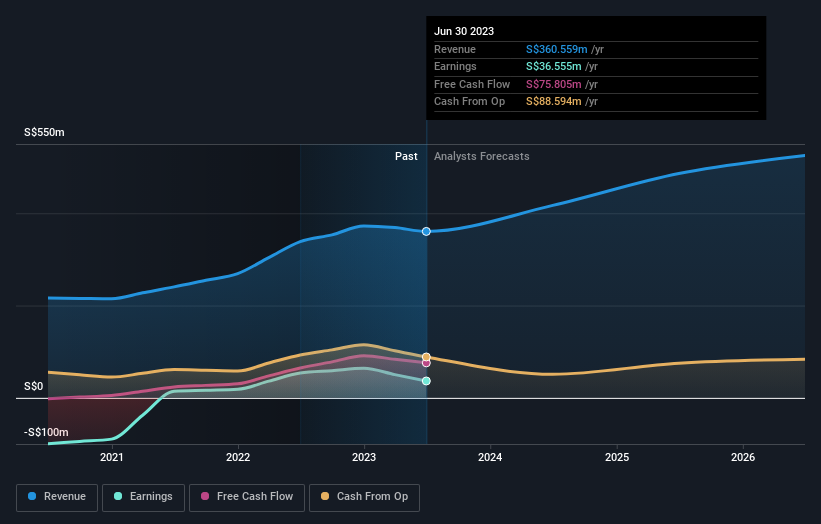Click the Earnings row label in tooltip
821x524 pixels.
pos(455,66)
